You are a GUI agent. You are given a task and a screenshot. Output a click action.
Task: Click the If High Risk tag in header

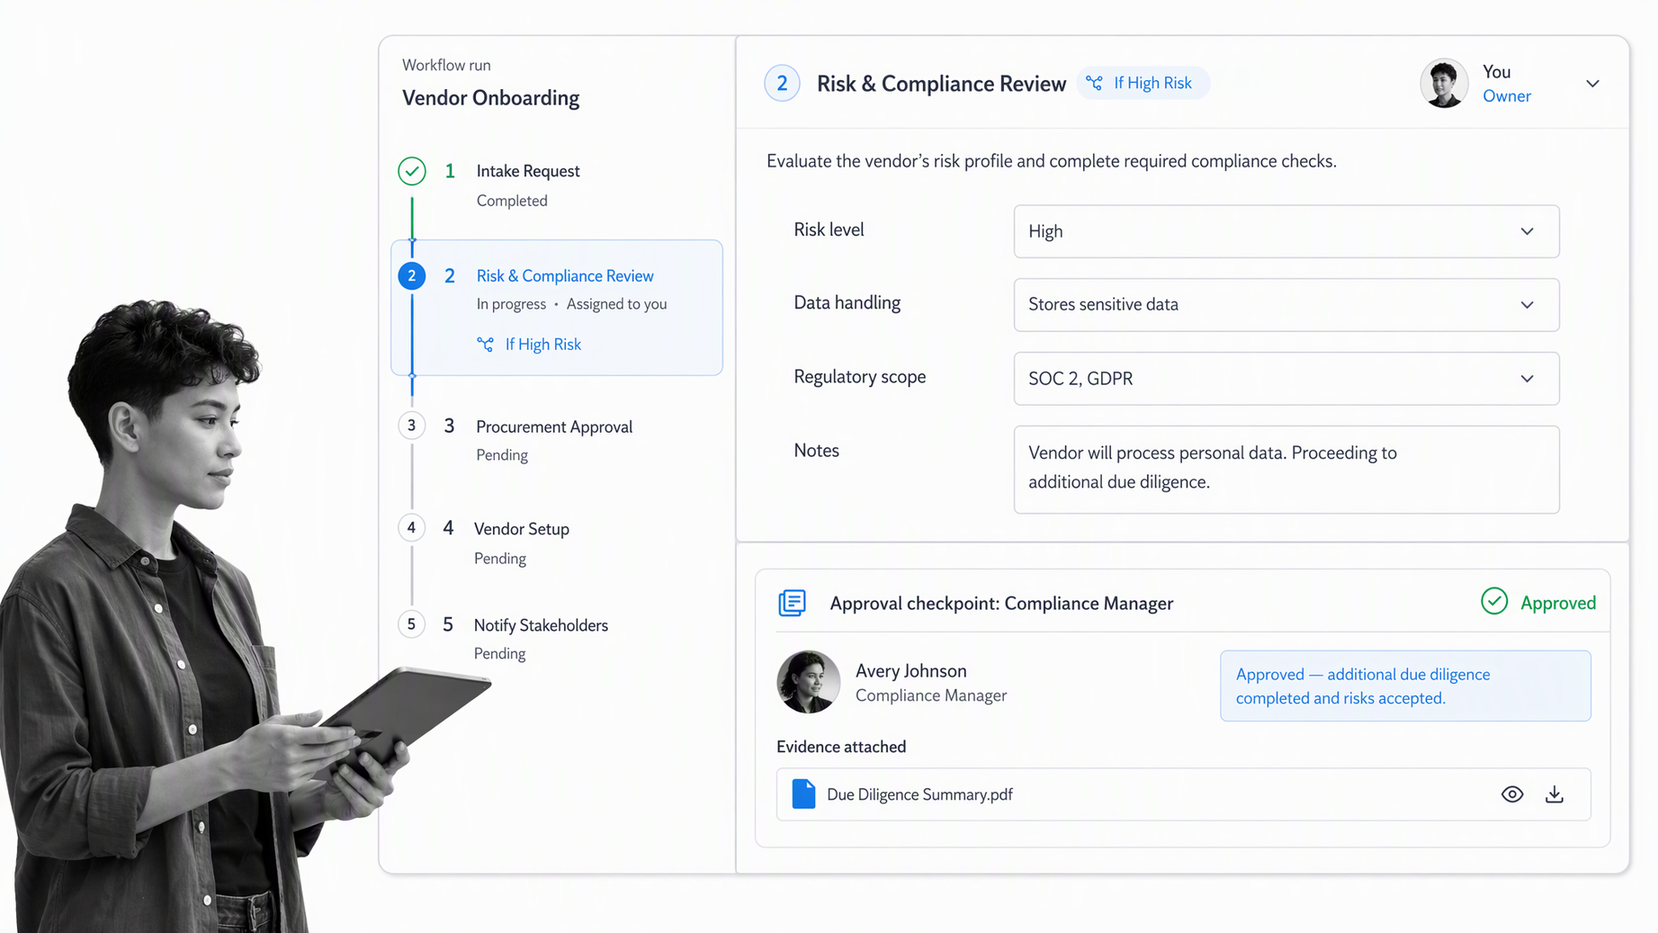point(1143,83)
